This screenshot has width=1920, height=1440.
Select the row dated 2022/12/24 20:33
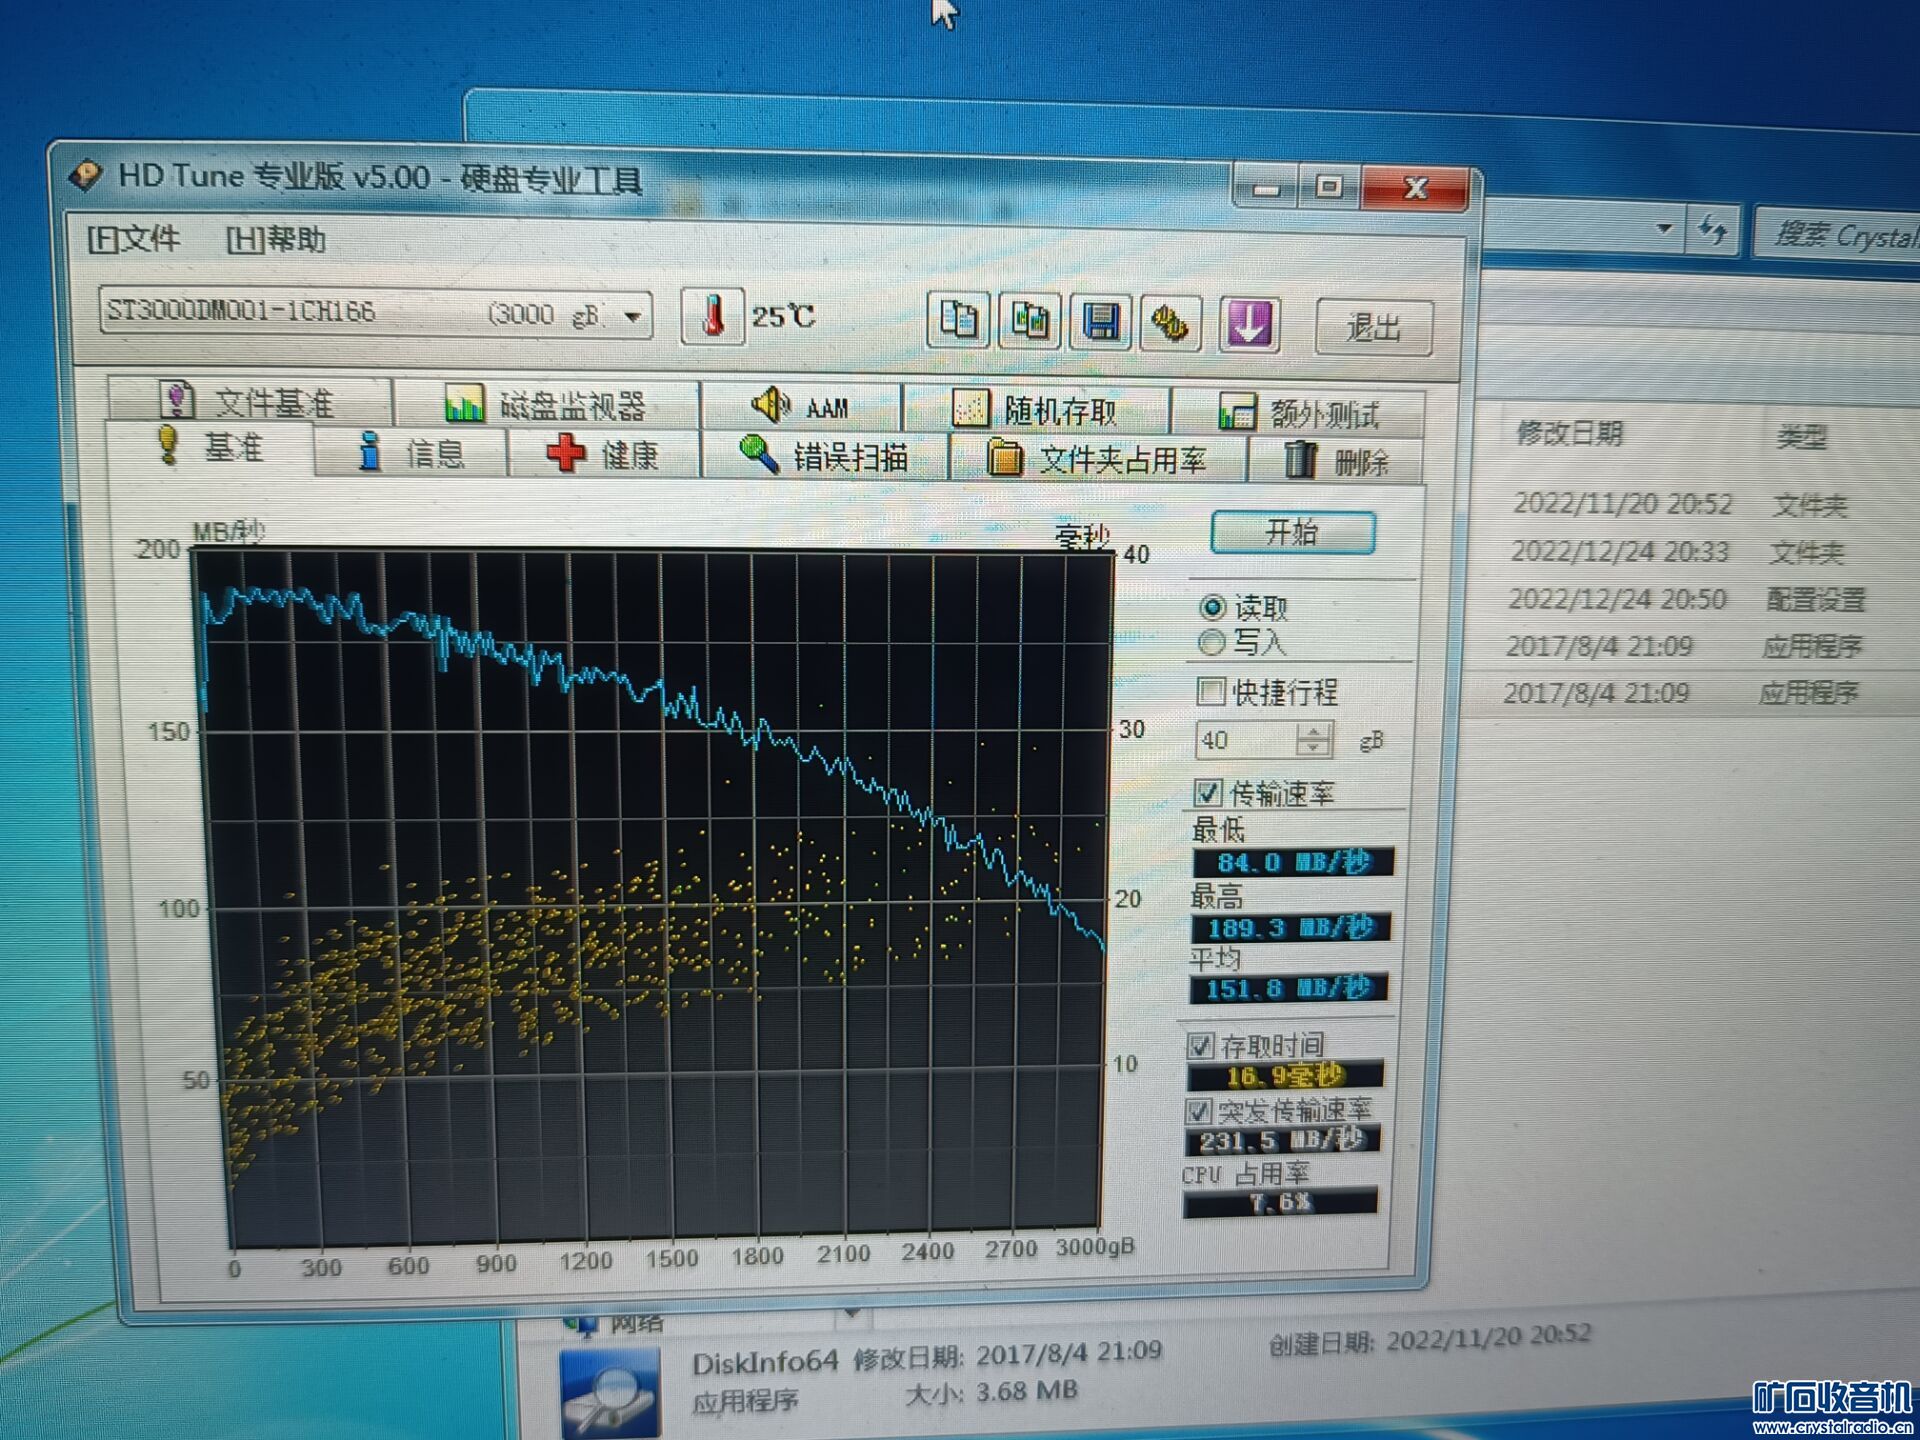1690,551
